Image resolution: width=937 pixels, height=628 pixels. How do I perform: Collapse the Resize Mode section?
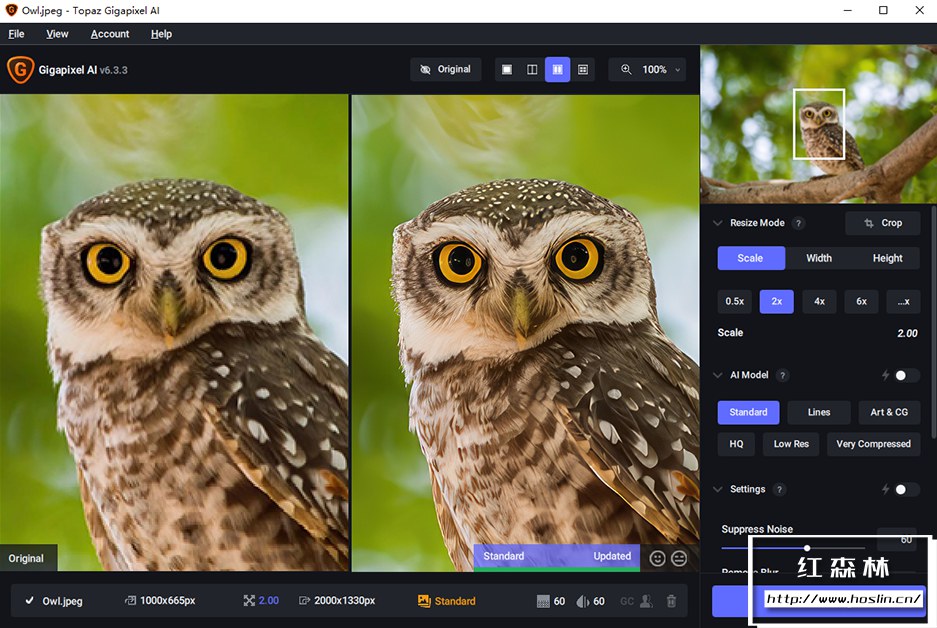point(717,223)
